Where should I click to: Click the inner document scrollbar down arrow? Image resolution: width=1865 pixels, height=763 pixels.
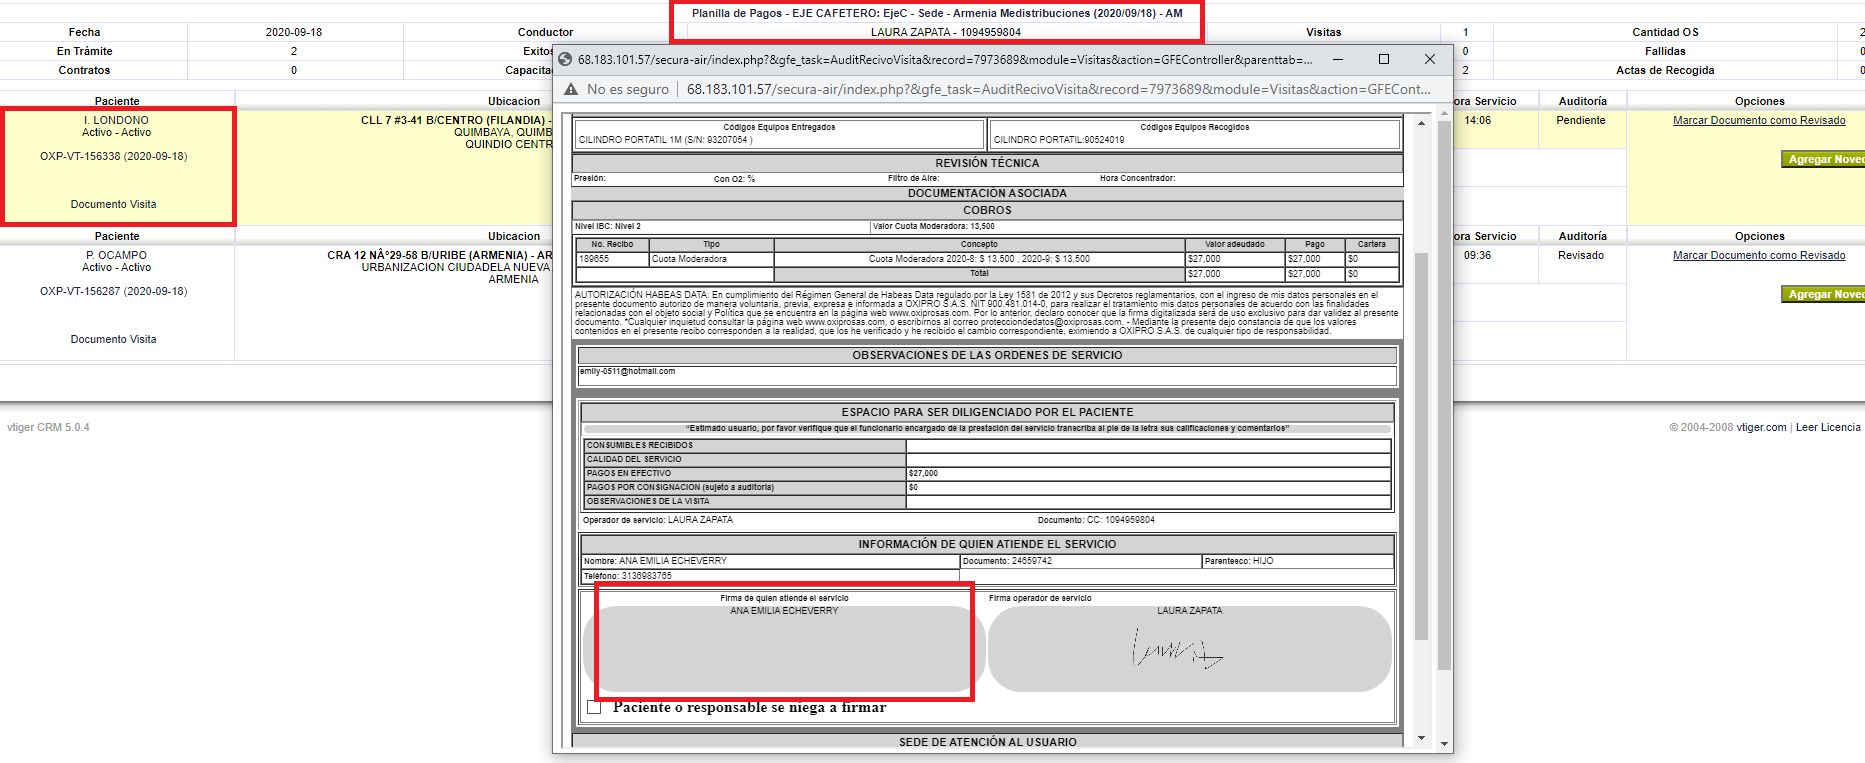(1421, 738)
